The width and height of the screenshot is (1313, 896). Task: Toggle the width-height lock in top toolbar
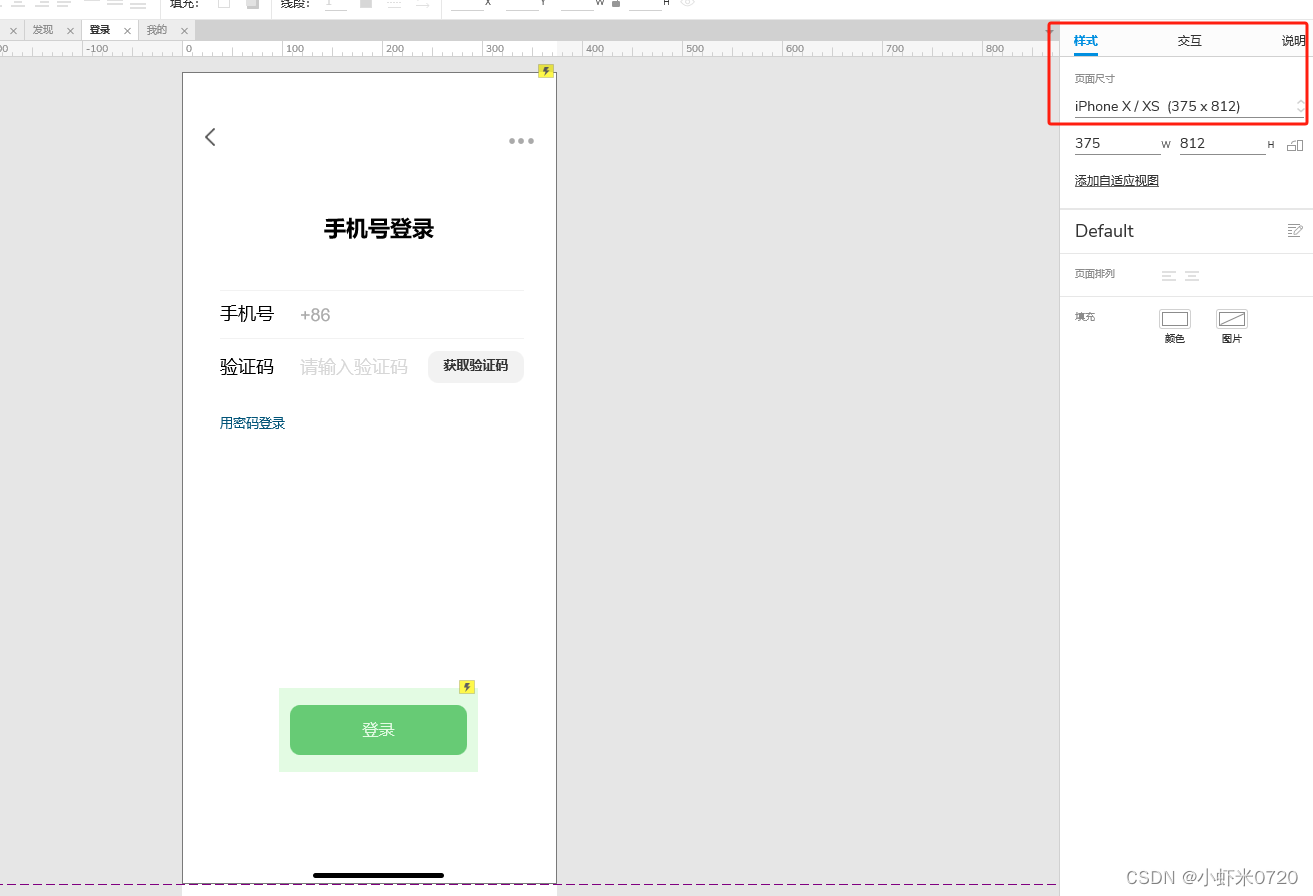615,4
